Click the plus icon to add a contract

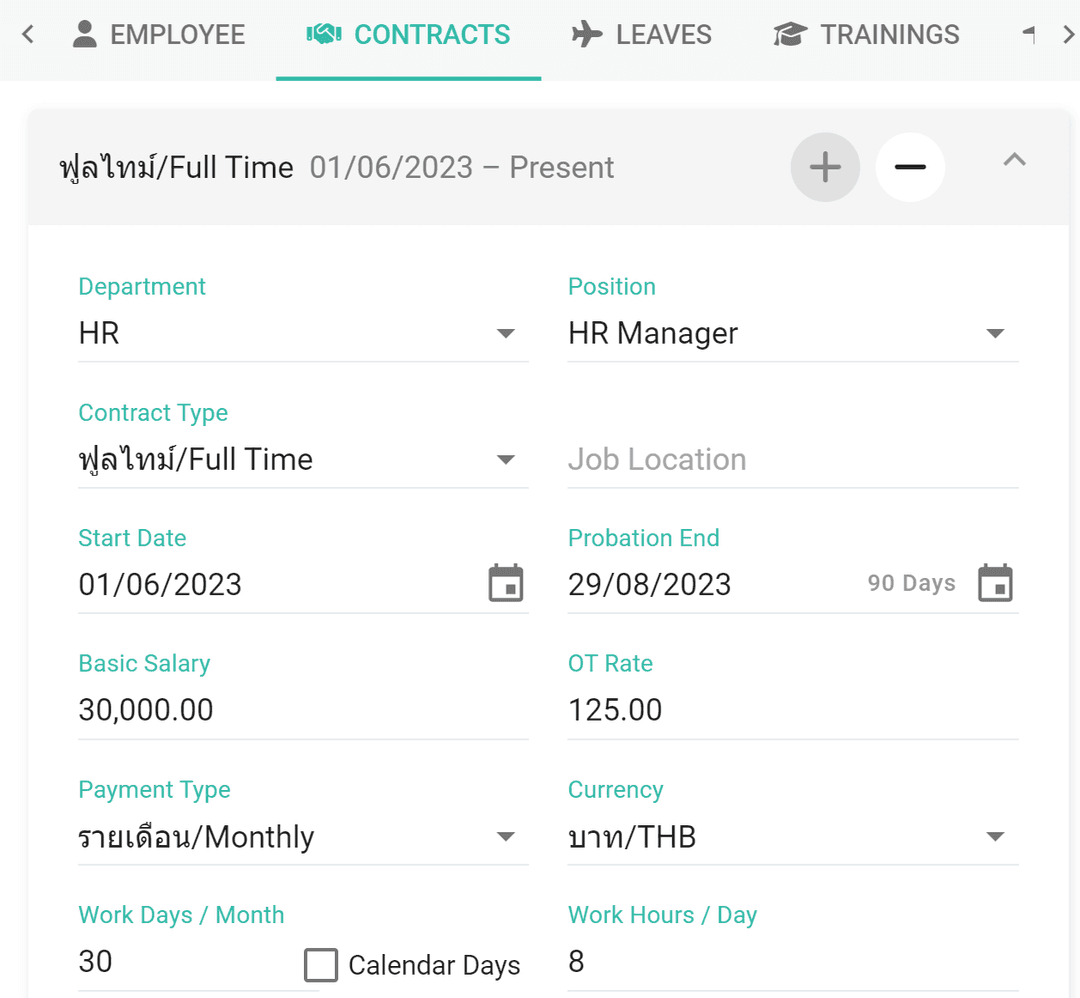[x=825, y=167]
